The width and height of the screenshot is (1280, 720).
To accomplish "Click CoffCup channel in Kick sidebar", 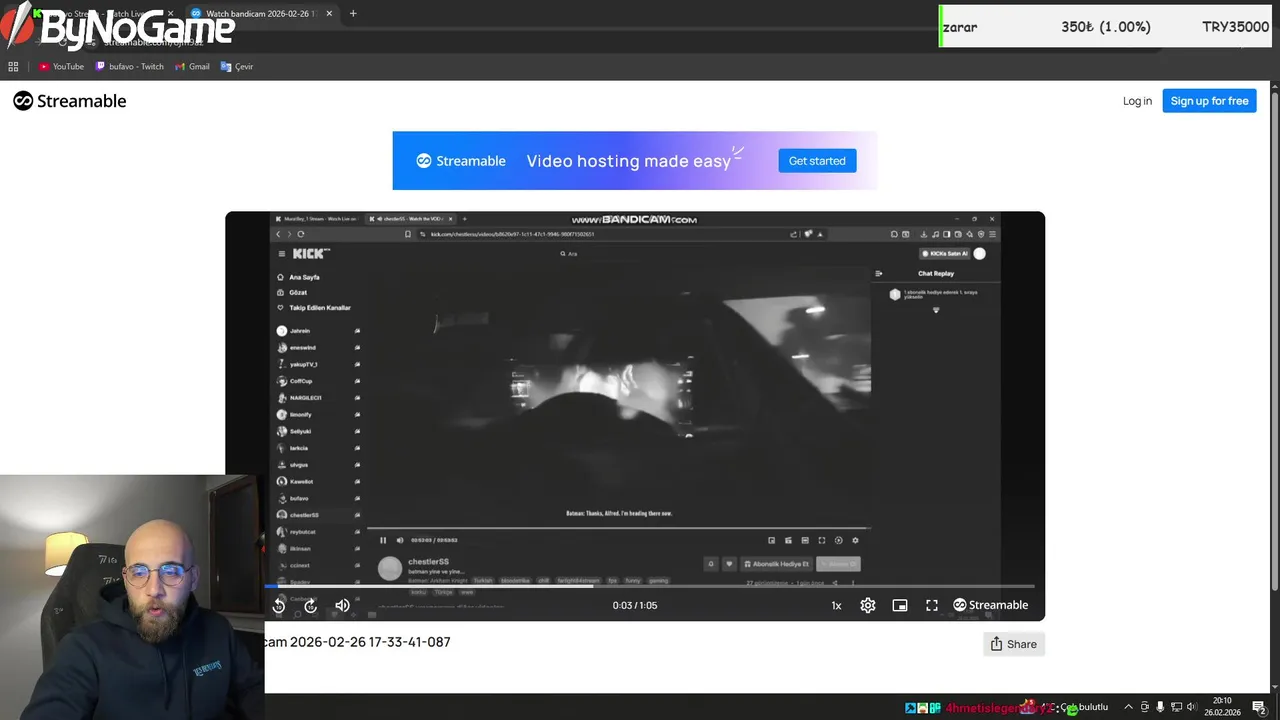I will click(x=302, y=381).
